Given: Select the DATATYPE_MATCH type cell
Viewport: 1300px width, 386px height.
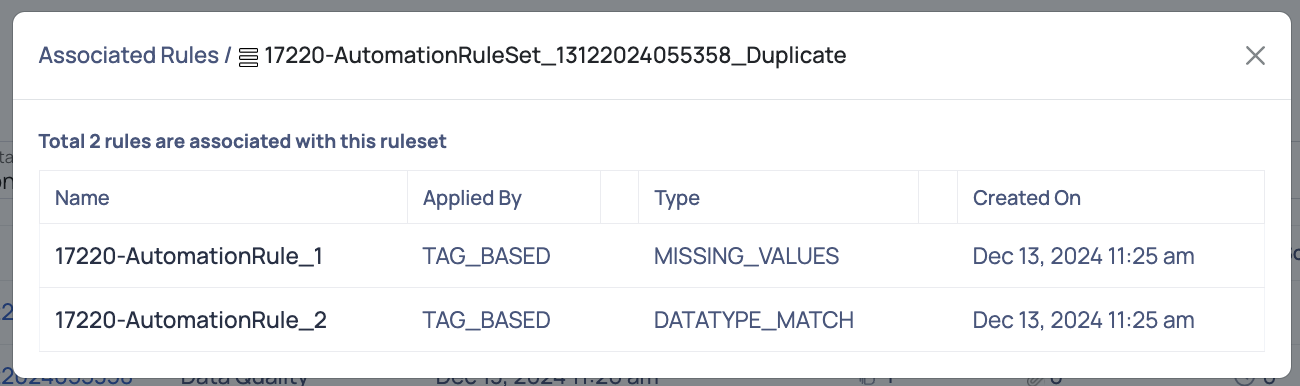Looking at the screenshot, I should (x=754, y=320).
